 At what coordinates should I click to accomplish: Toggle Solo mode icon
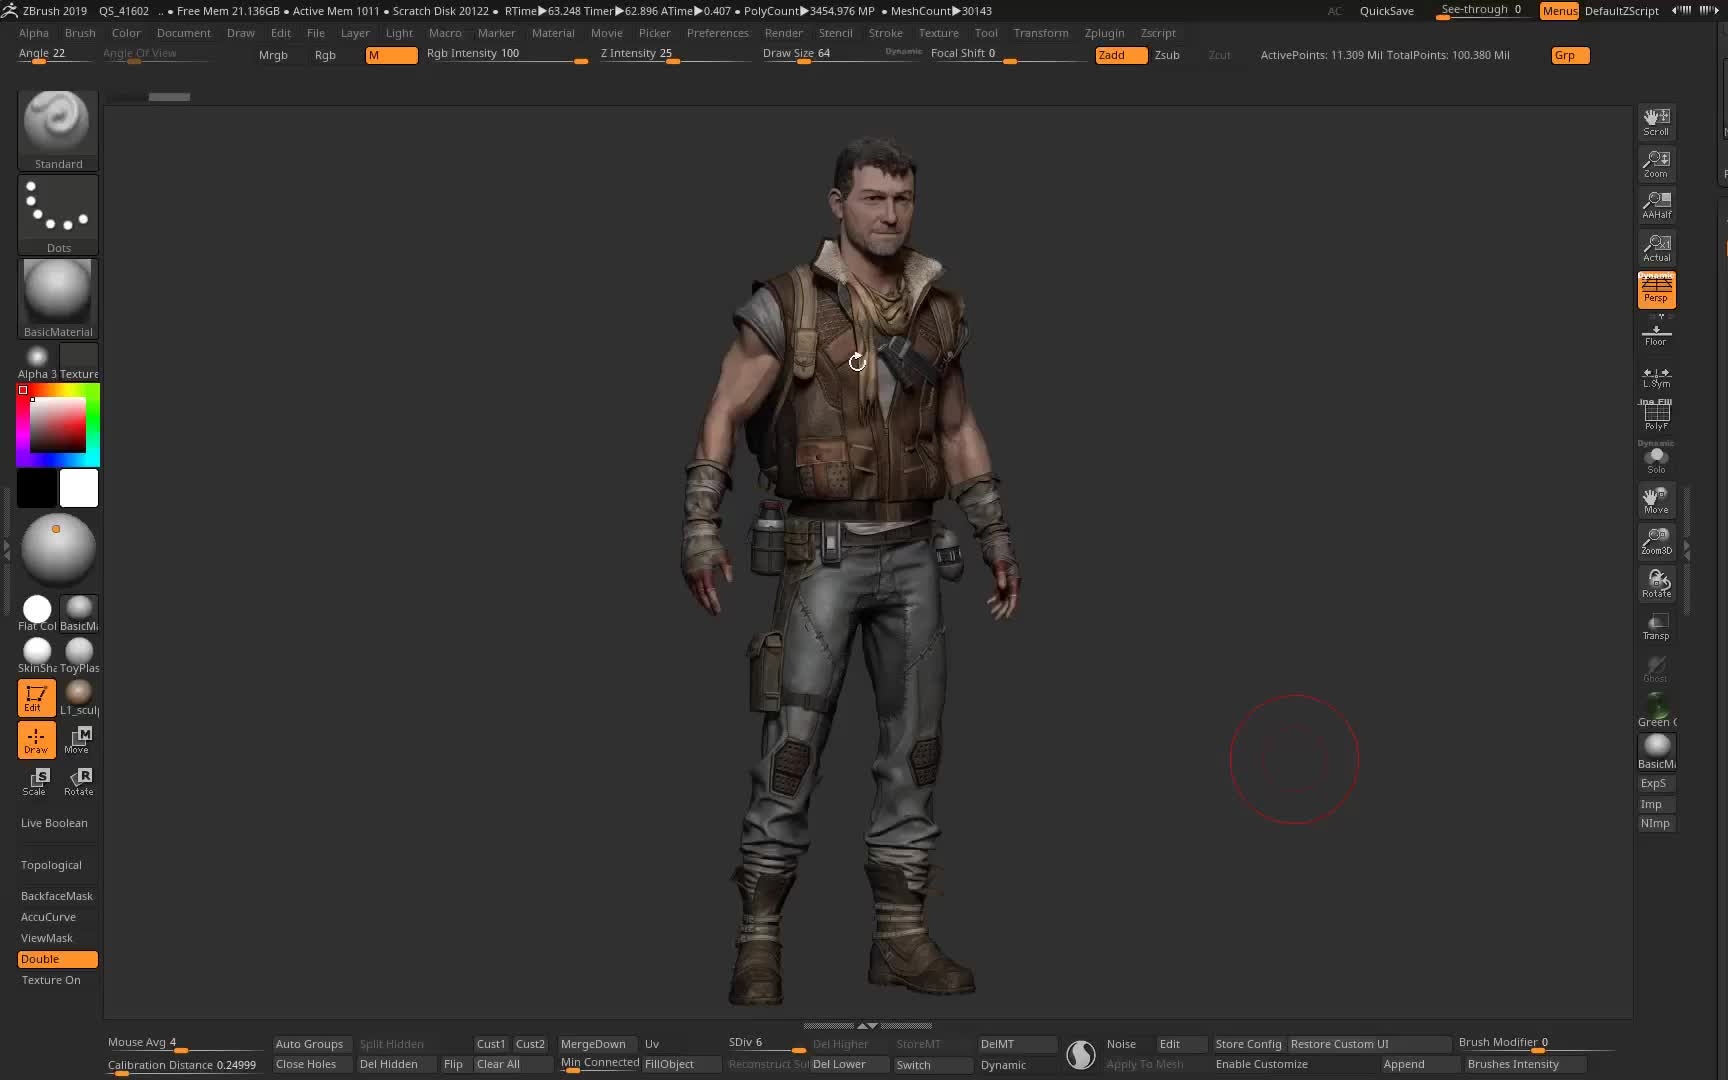[x=1656, y=459]
